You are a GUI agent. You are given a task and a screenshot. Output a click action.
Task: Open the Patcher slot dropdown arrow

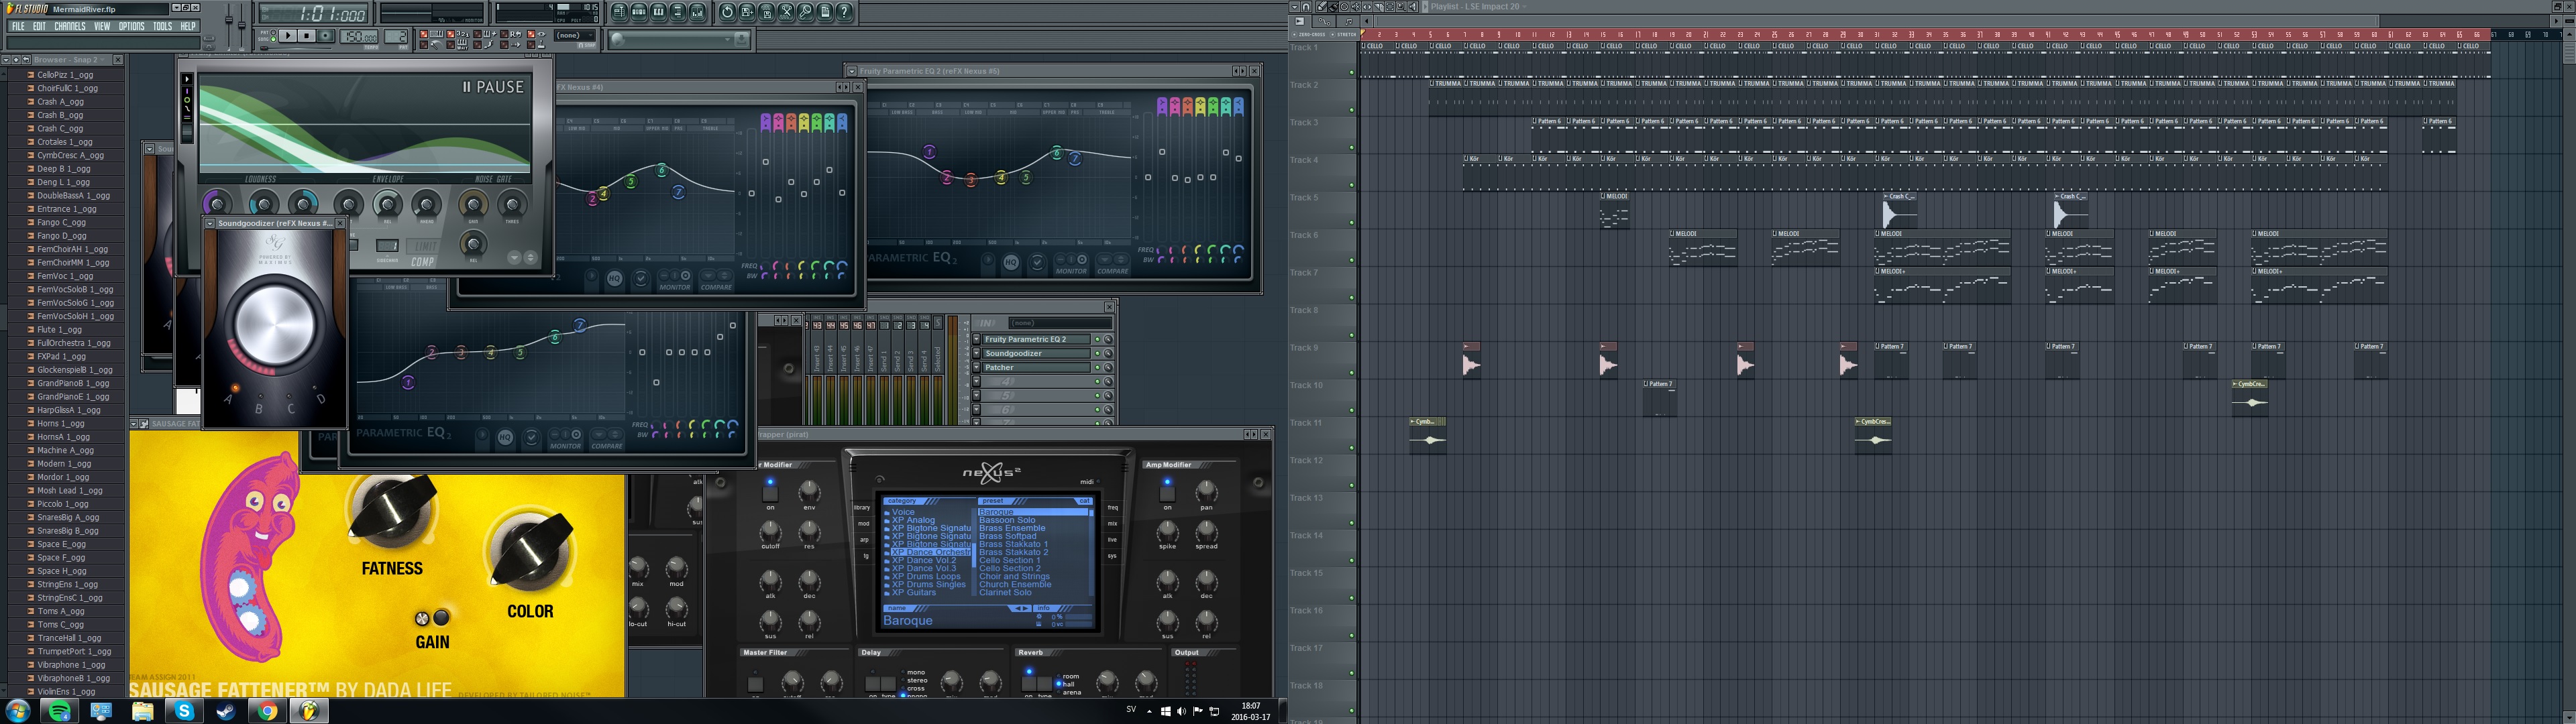click(x=976, y=368)
